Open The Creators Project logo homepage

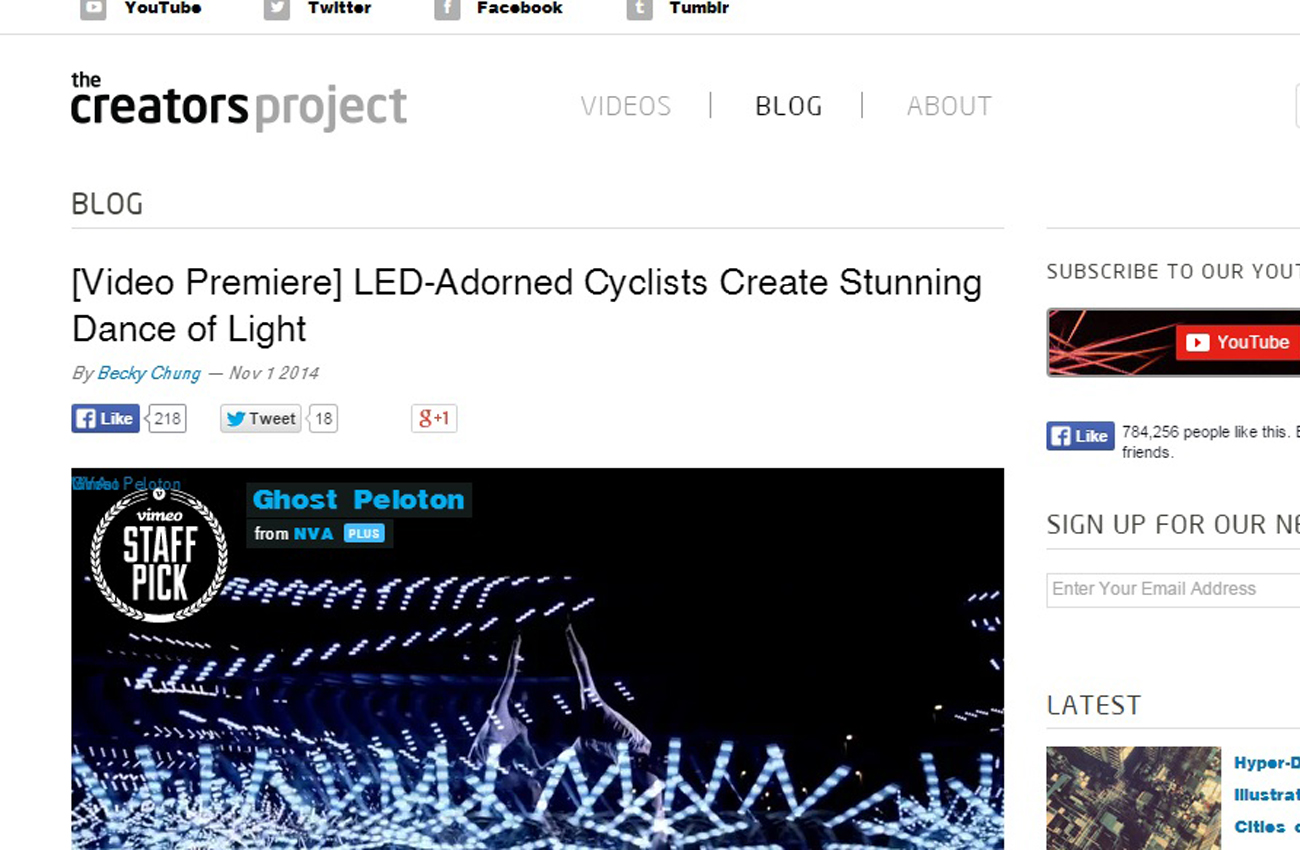[238, 102]
